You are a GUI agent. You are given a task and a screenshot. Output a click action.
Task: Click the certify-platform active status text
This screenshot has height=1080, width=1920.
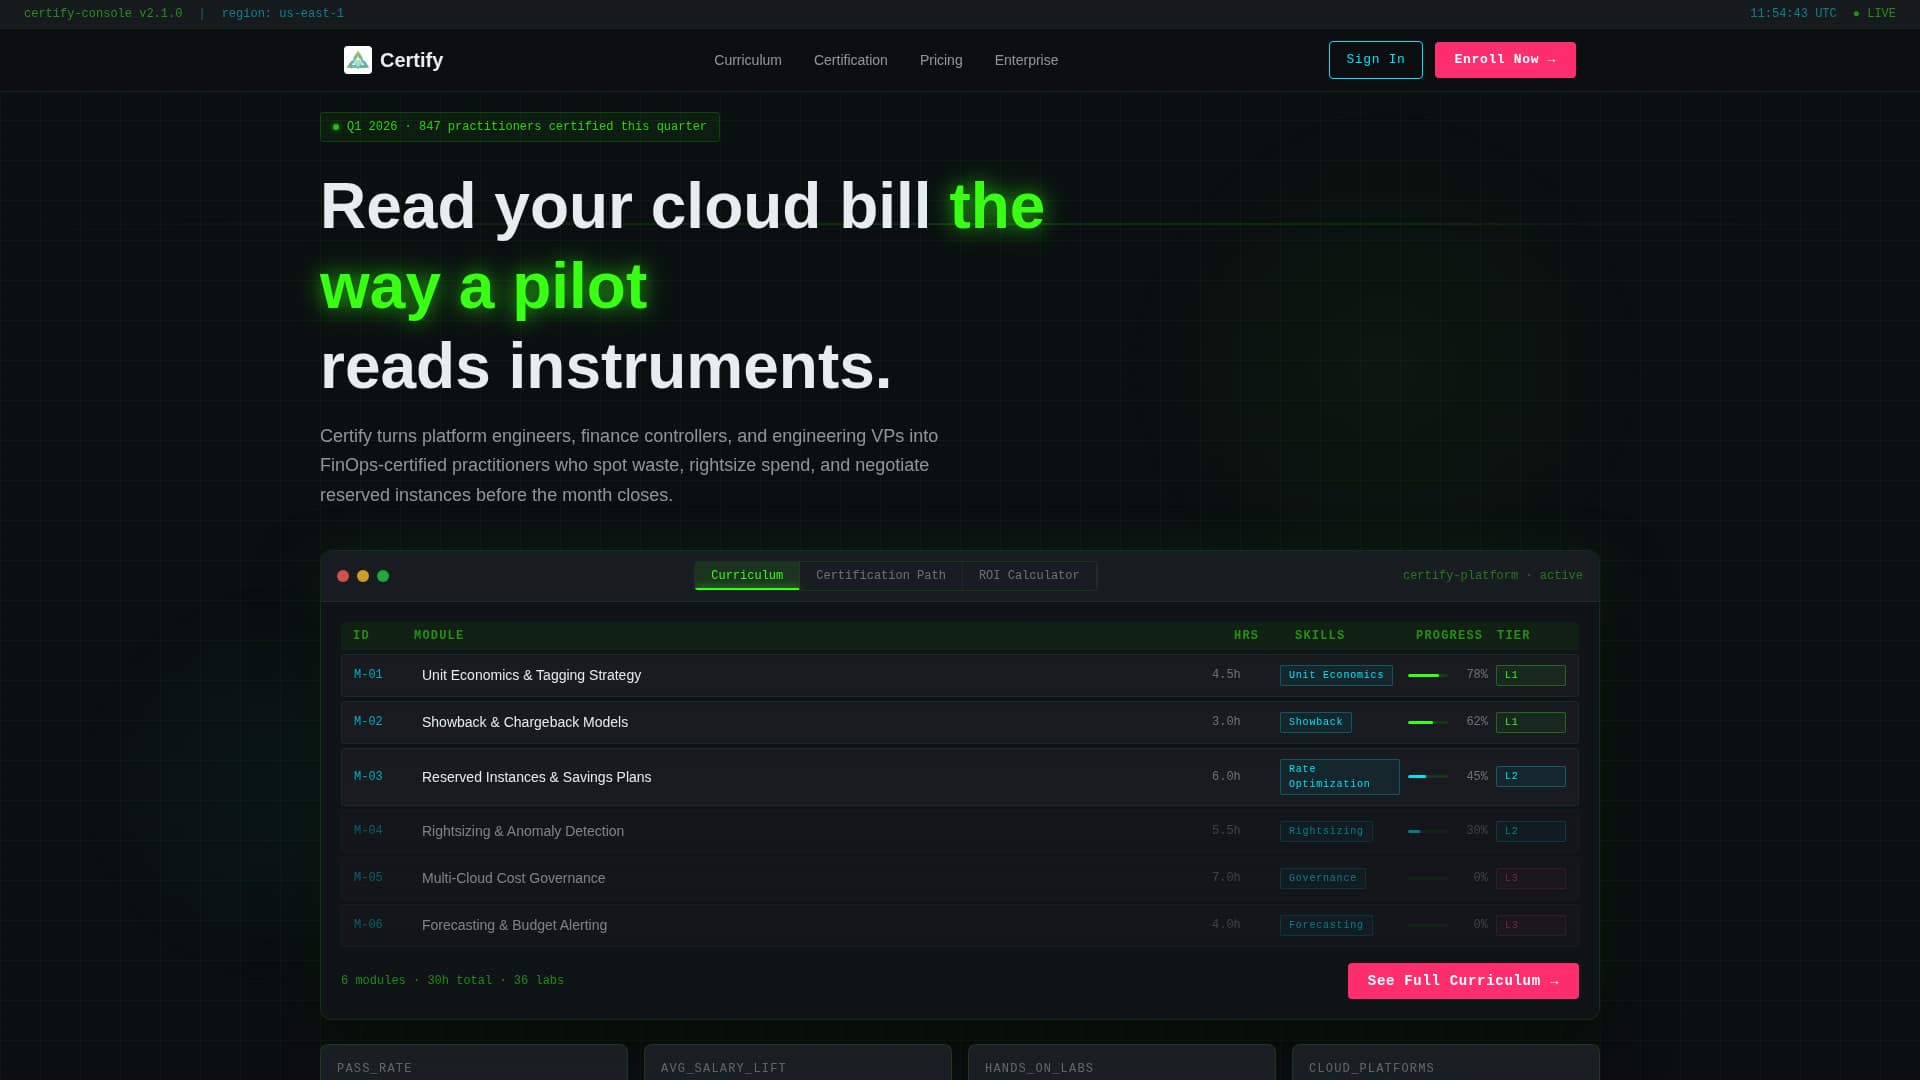pyautogui.click(x=1492, y=576)
